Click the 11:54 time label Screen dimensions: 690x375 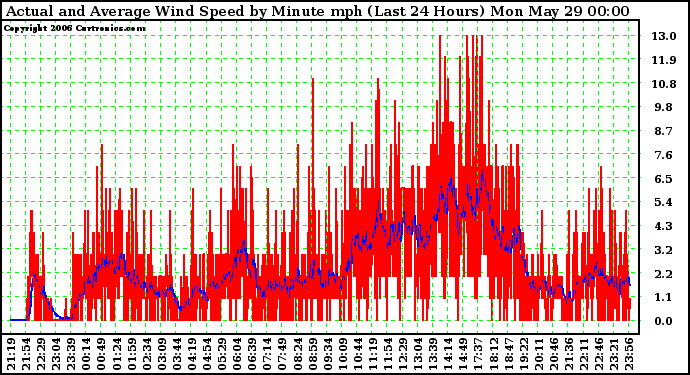388,354
